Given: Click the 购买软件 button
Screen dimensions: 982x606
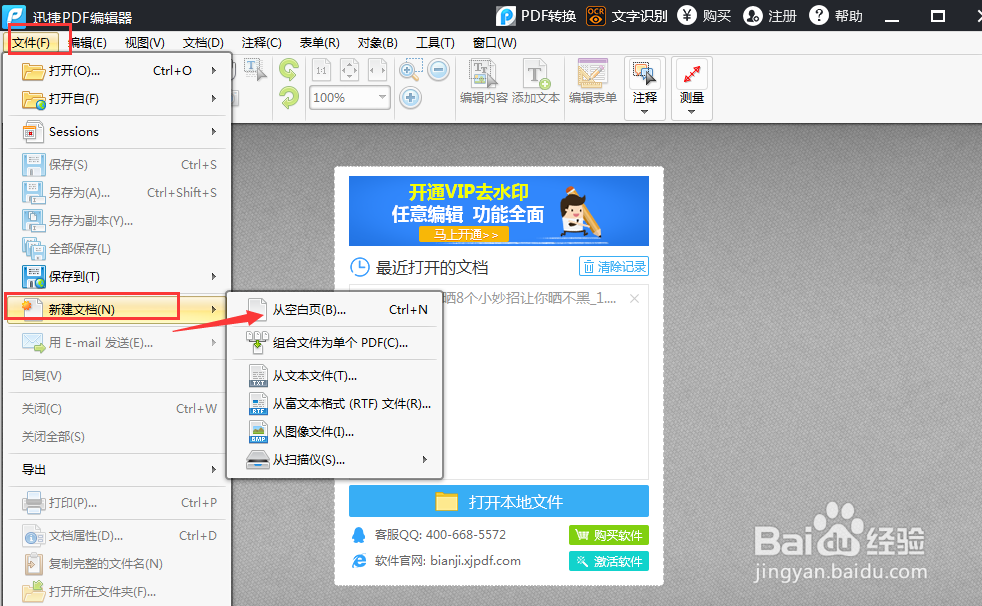Looking at the screenshot, I should coord(609,535).
